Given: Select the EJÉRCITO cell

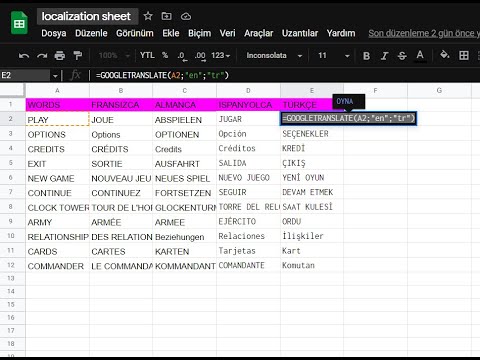Looking at the screenshot, I should (248, 222).
